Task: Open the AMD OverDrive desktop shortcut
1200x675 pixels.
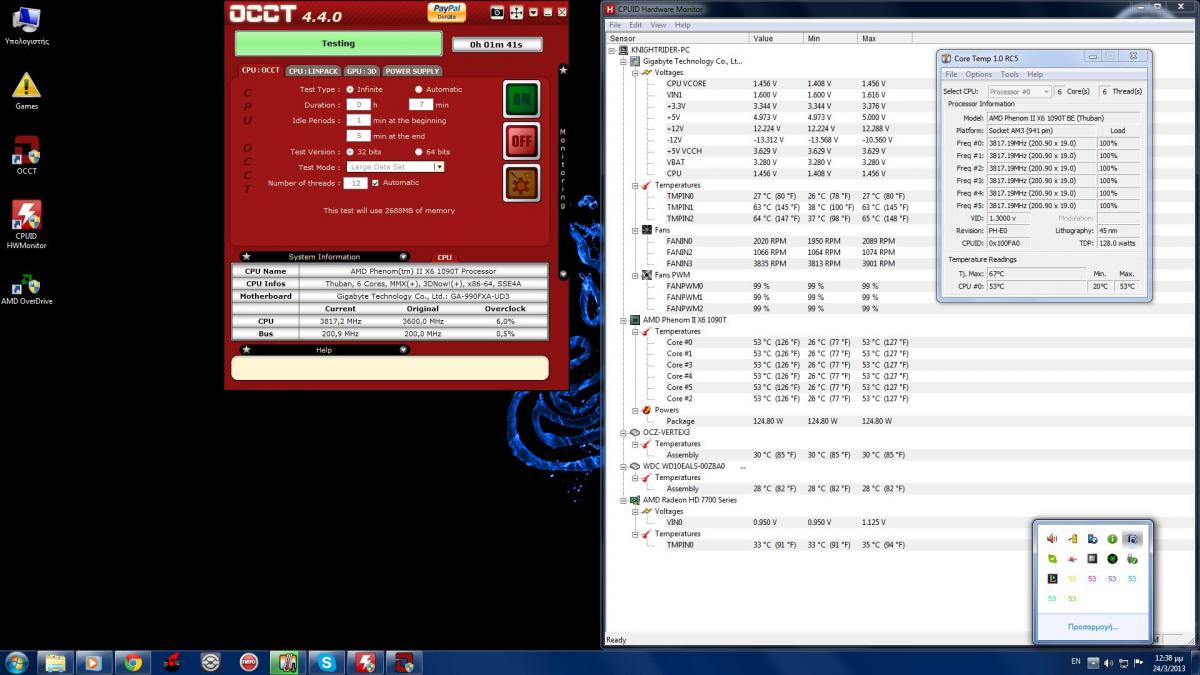Action: click(27, 289)
